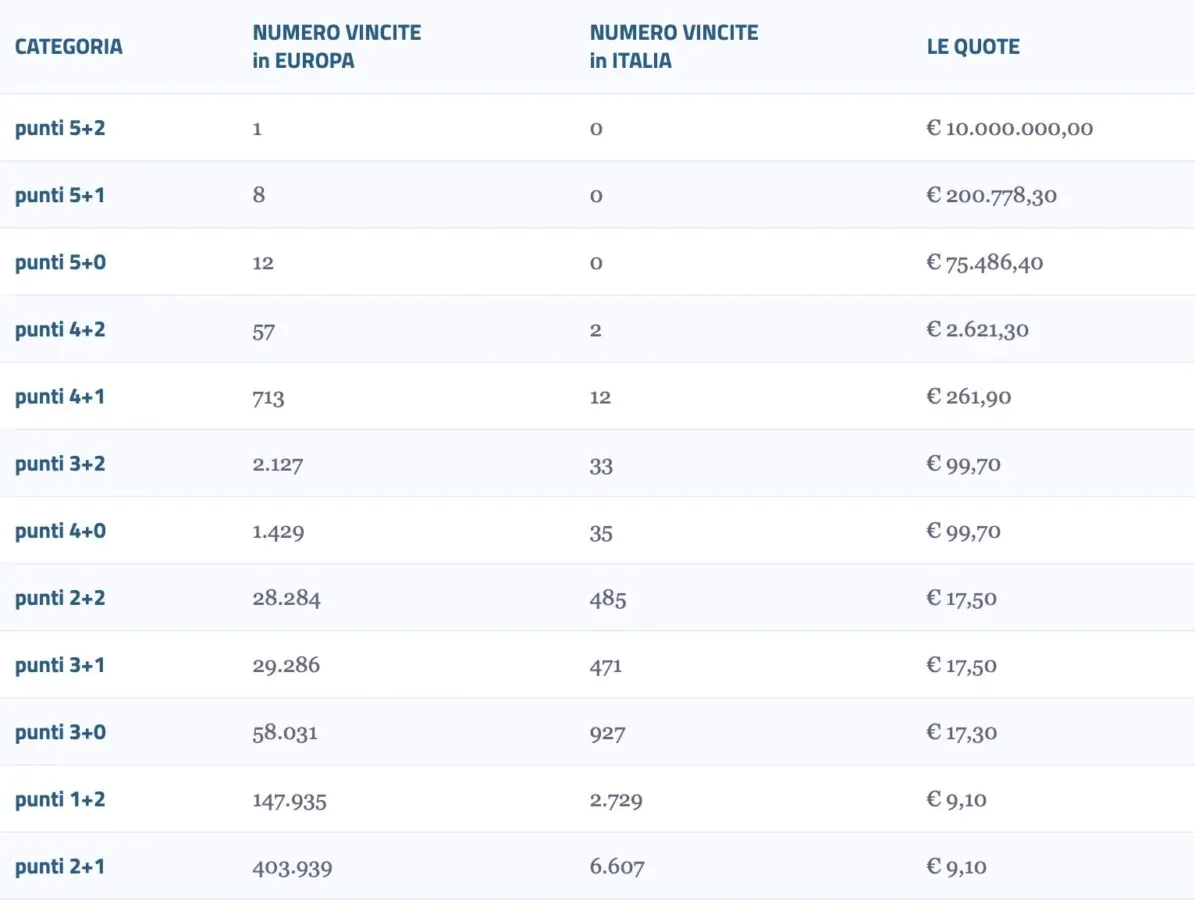Select the punti 5+2 row label
The width and height of the screenshot is (1195, 900).
pos(60,128)
